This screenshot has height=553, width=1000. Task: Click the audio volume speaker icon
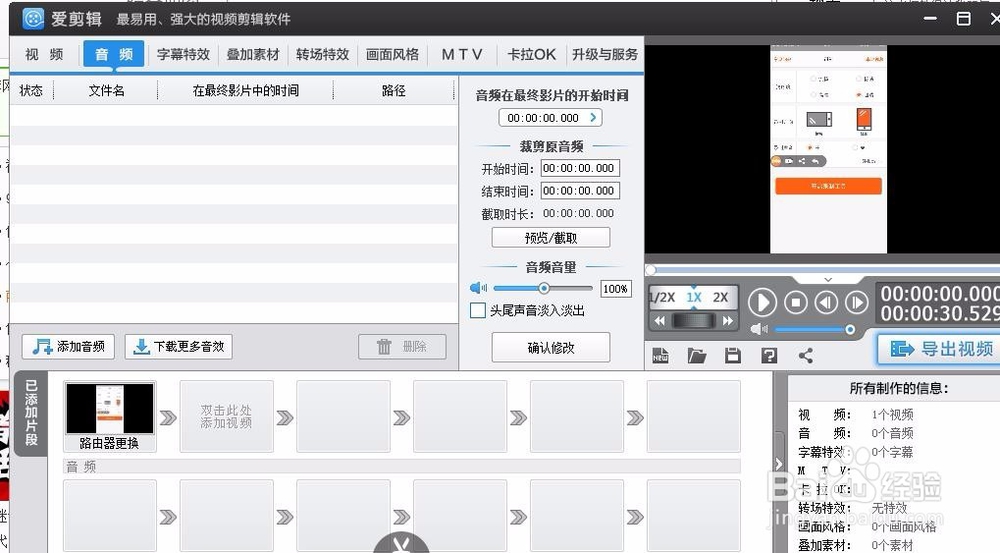(478, 288)
